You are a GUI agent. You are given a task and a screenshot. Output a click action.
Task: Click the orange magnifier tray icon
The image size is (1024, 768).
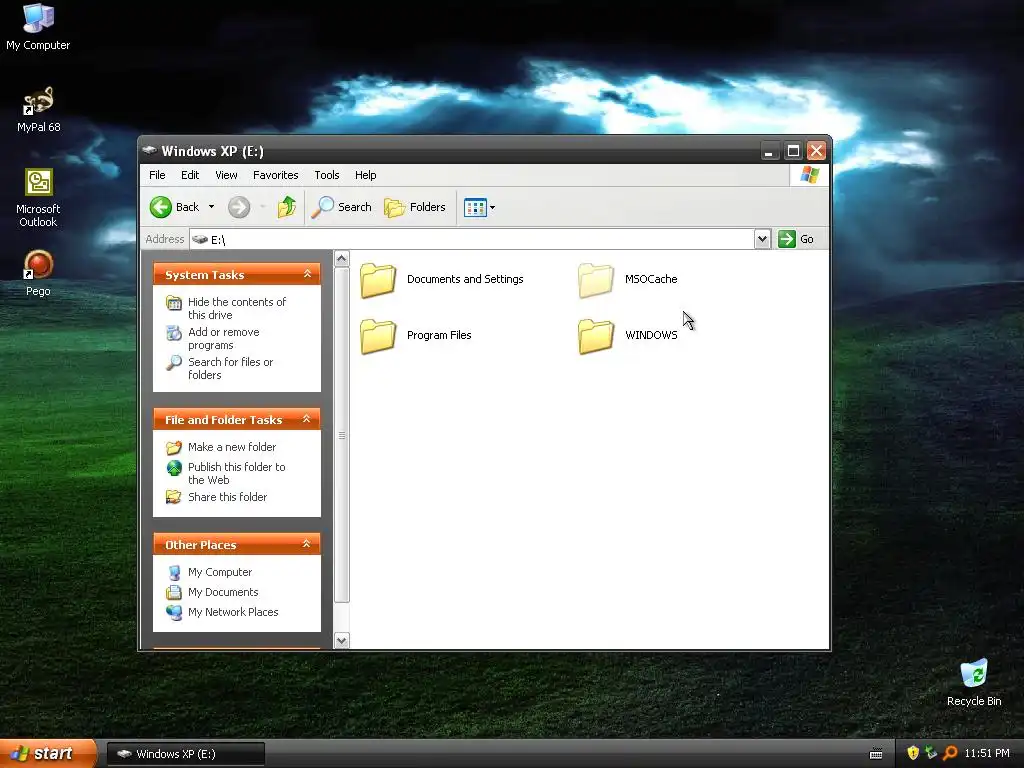(950, 753)
